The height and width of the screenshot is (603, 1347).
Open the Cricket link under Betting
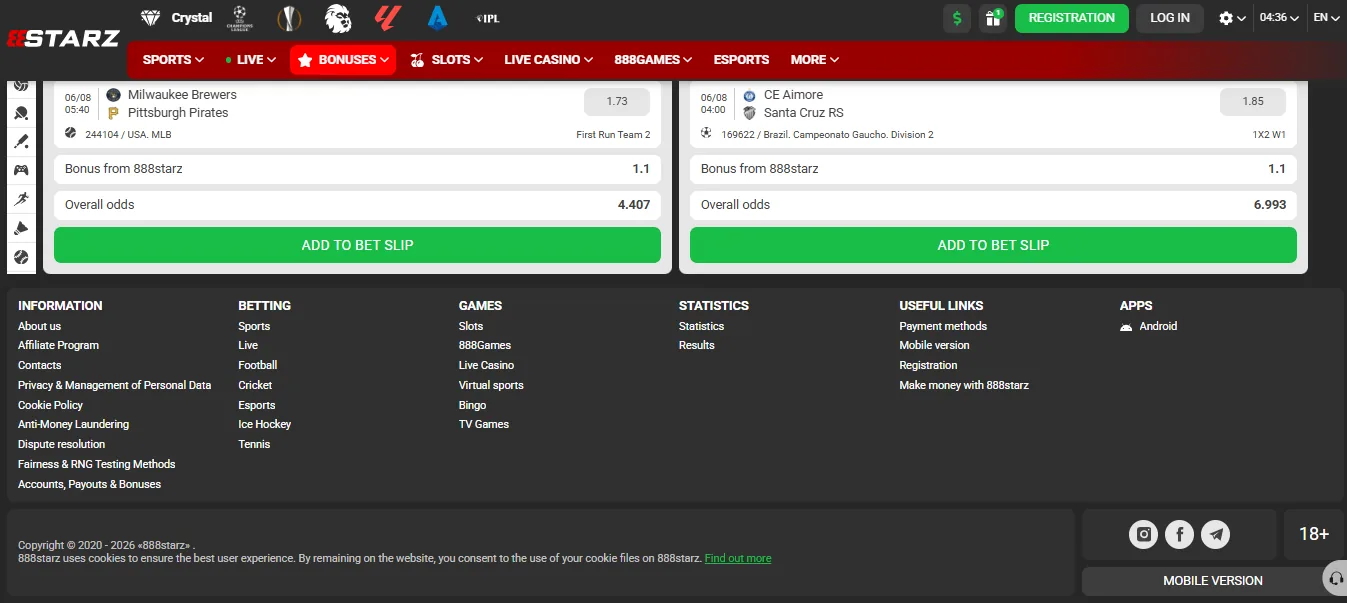[x=255, y=385]
